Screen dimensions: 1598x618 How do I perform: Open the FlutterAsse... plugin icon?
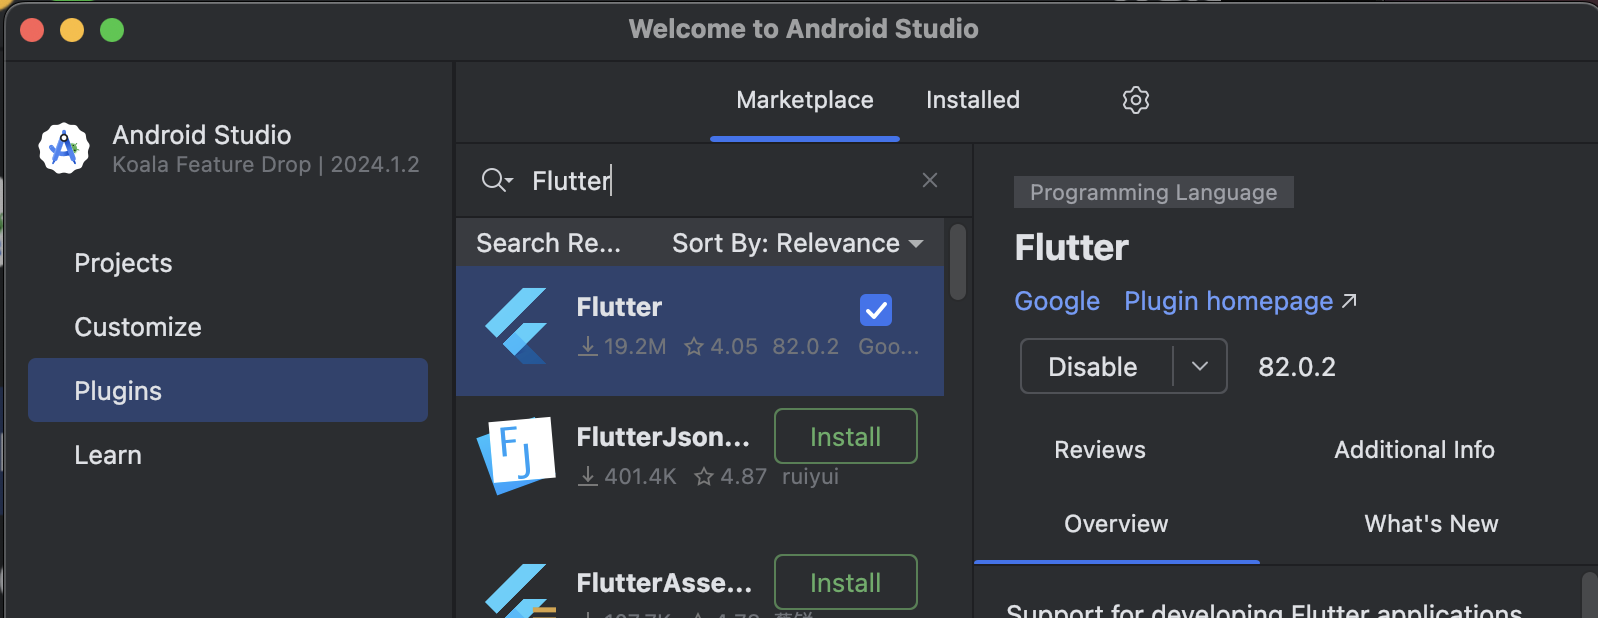(520, 590)
